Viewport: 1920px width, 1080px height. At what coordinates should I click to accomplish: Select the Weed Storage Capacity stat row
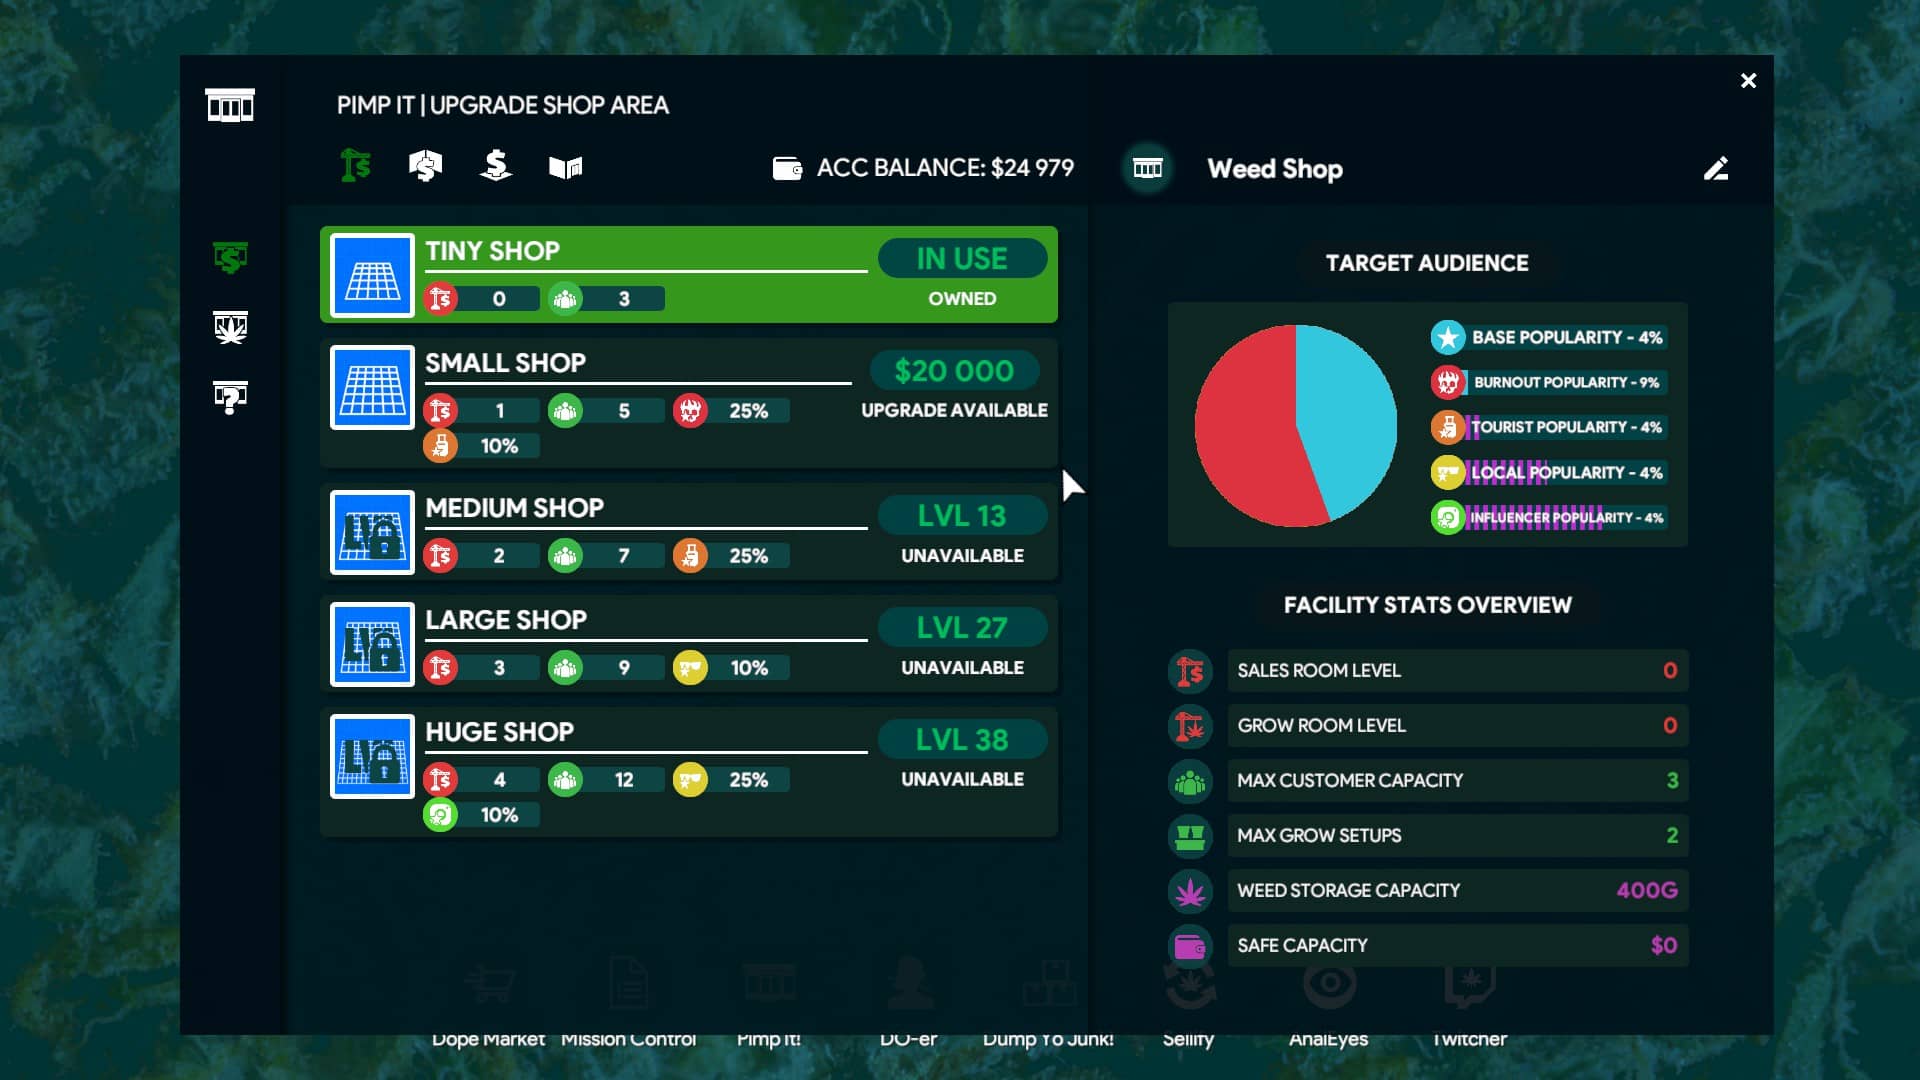click(x=1428, y=890)
